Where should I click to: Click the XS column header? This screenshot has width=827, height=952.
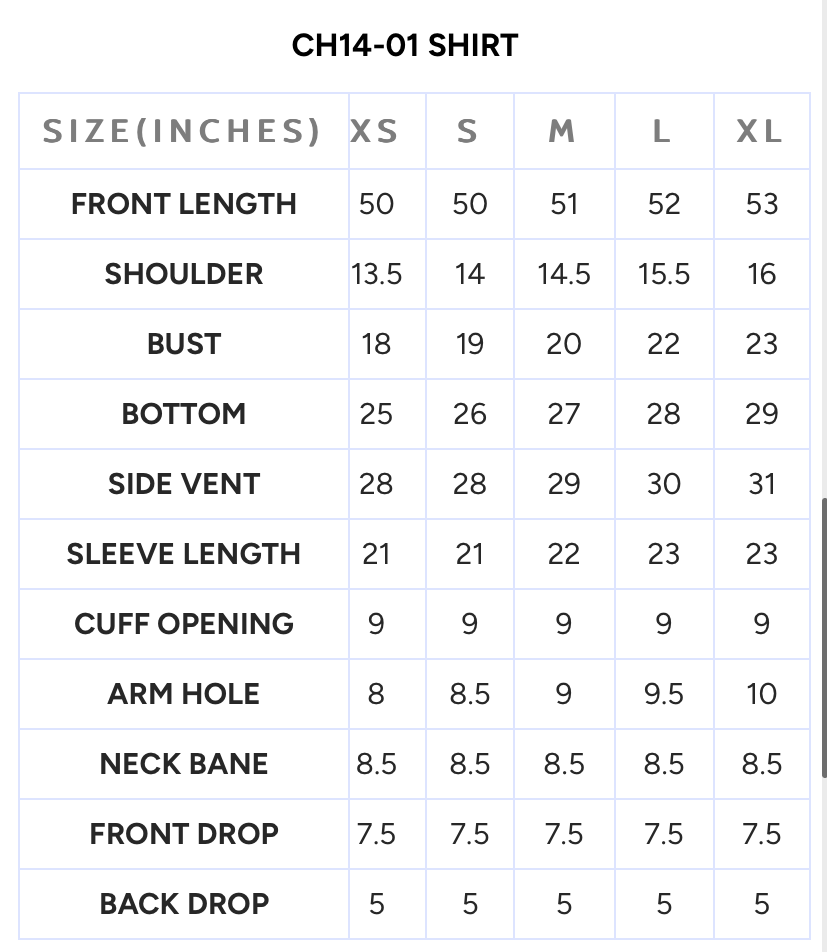[x=375, y=131]
